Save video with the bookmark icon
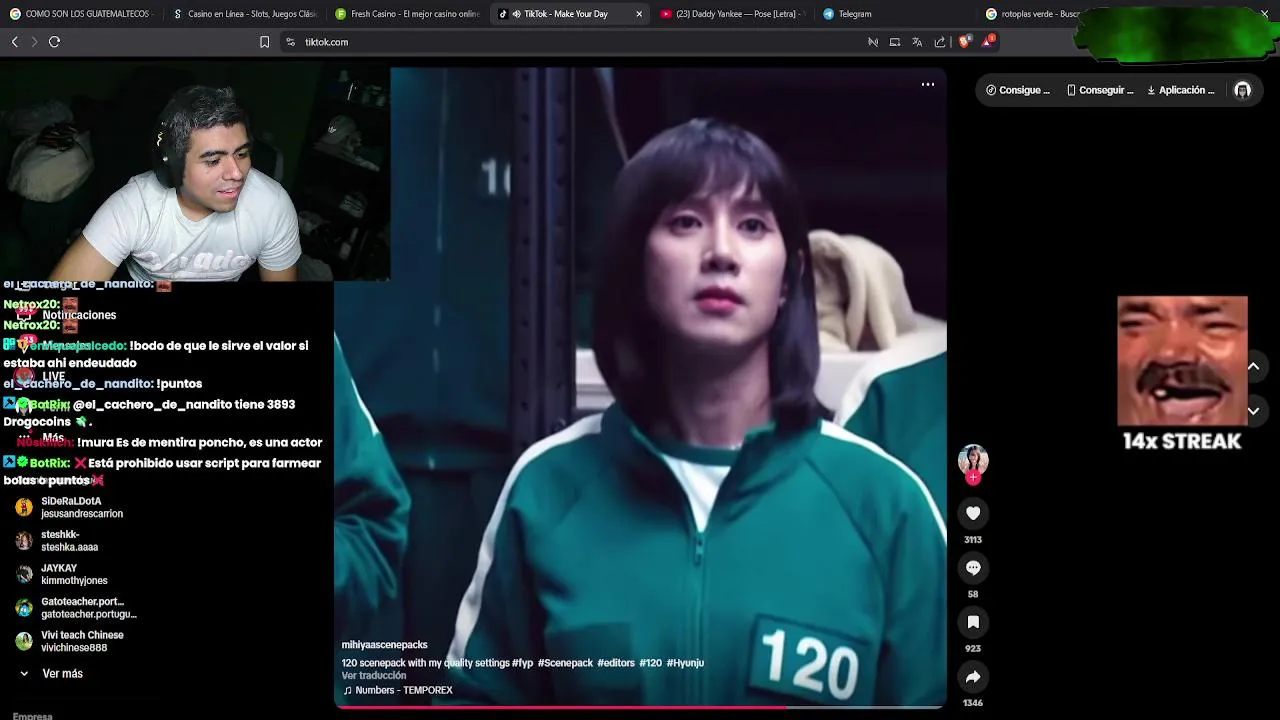1280x720 pixels. (973, 622)
